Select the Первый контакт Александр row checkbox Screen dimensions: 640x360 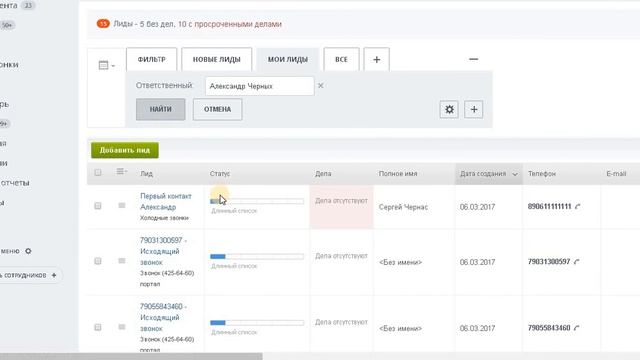(x=98, y=206)
